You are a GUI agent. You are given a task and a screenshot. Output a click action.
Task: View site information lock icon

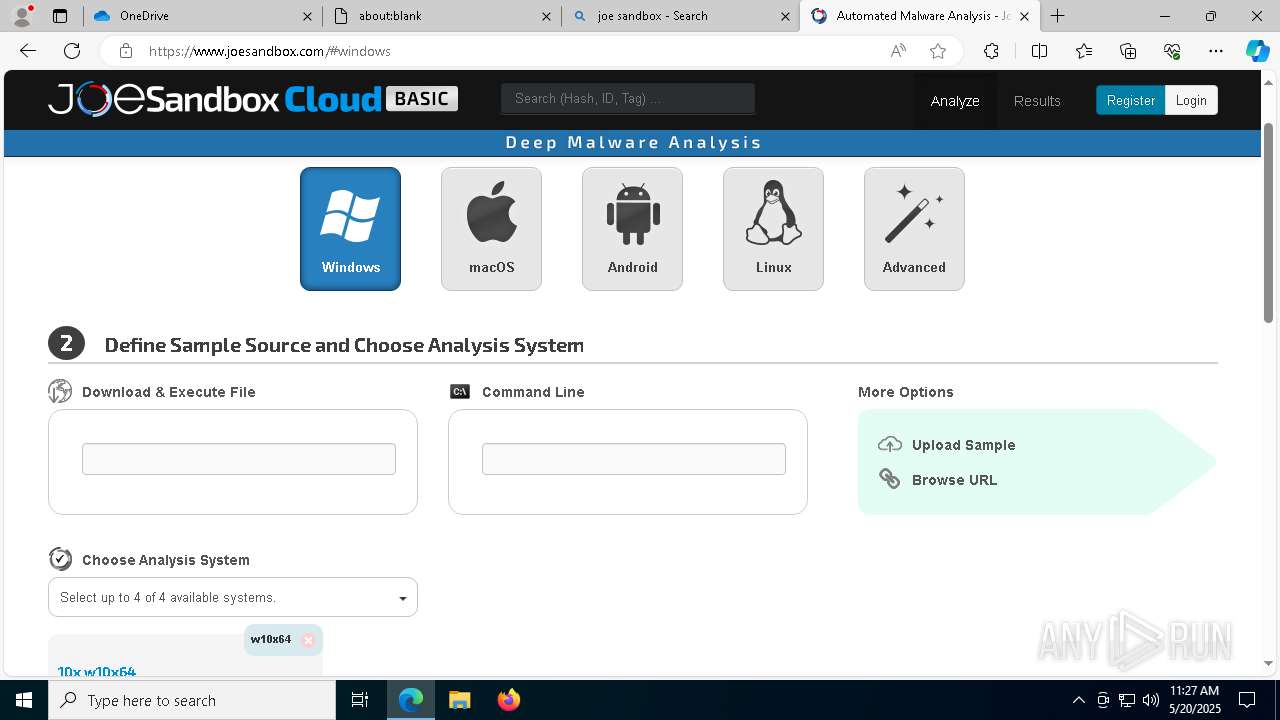pyautogui.click(x=125, y=51)
